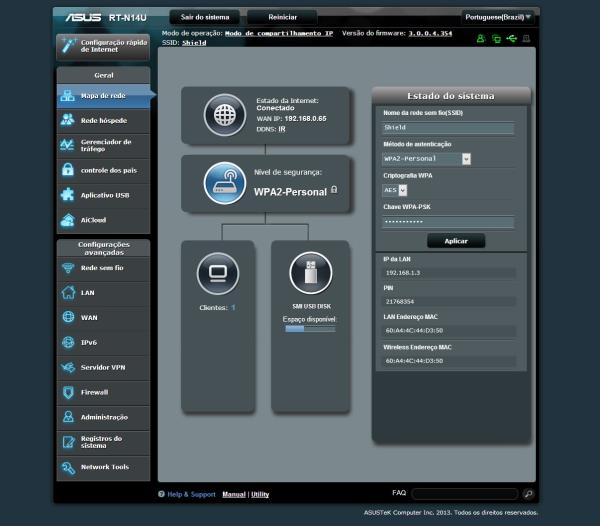Click the Help & Support link
This screenshot has height=526, width=600.
point(191,494)
